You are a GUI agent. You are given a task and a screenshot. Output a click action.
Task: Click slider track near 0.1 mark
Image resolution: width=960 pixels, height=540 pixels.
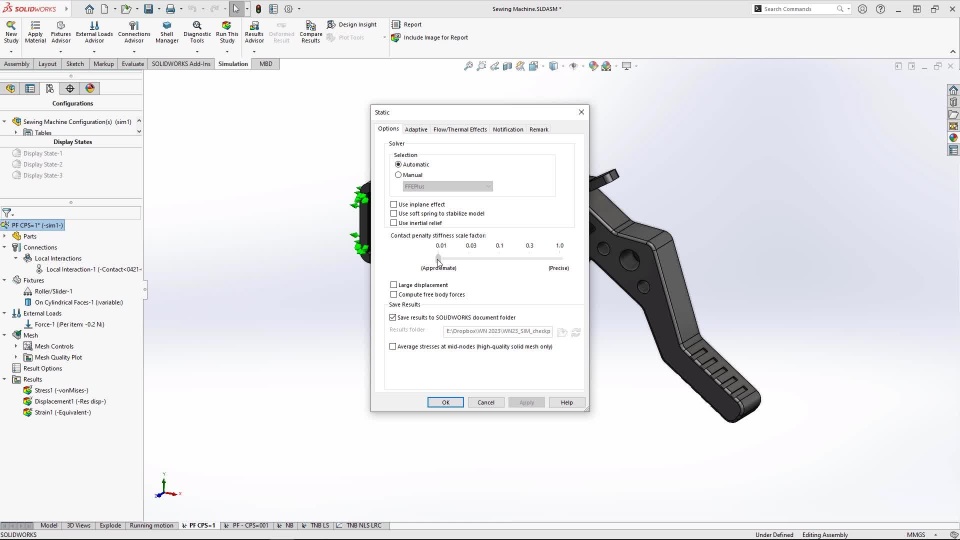[x=500, y=258]
